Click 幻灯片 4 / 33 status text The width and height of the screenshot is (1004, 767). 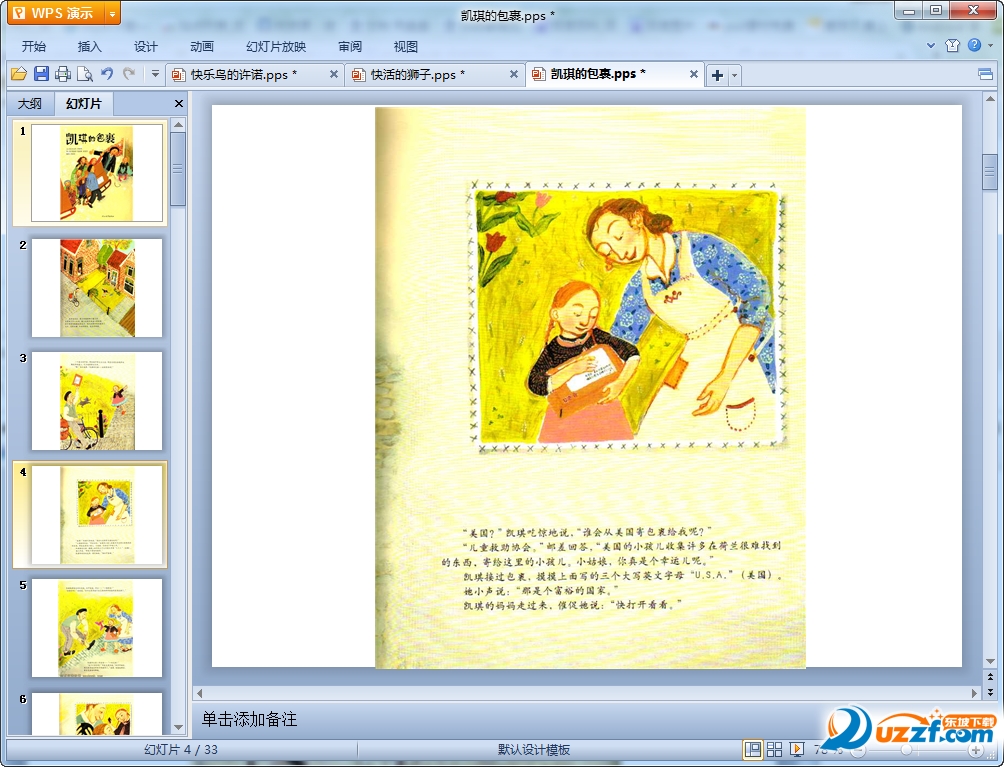point(181,750)
